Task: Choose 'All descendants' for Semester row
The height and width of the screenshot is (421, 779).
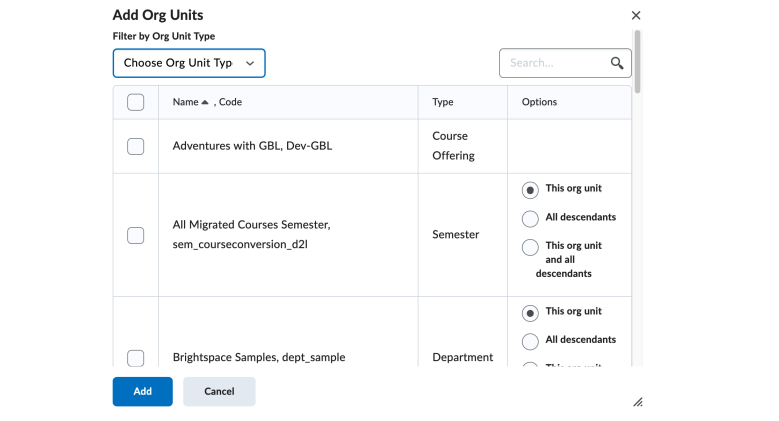Action: pyautogui.click(x=530, y=218)
